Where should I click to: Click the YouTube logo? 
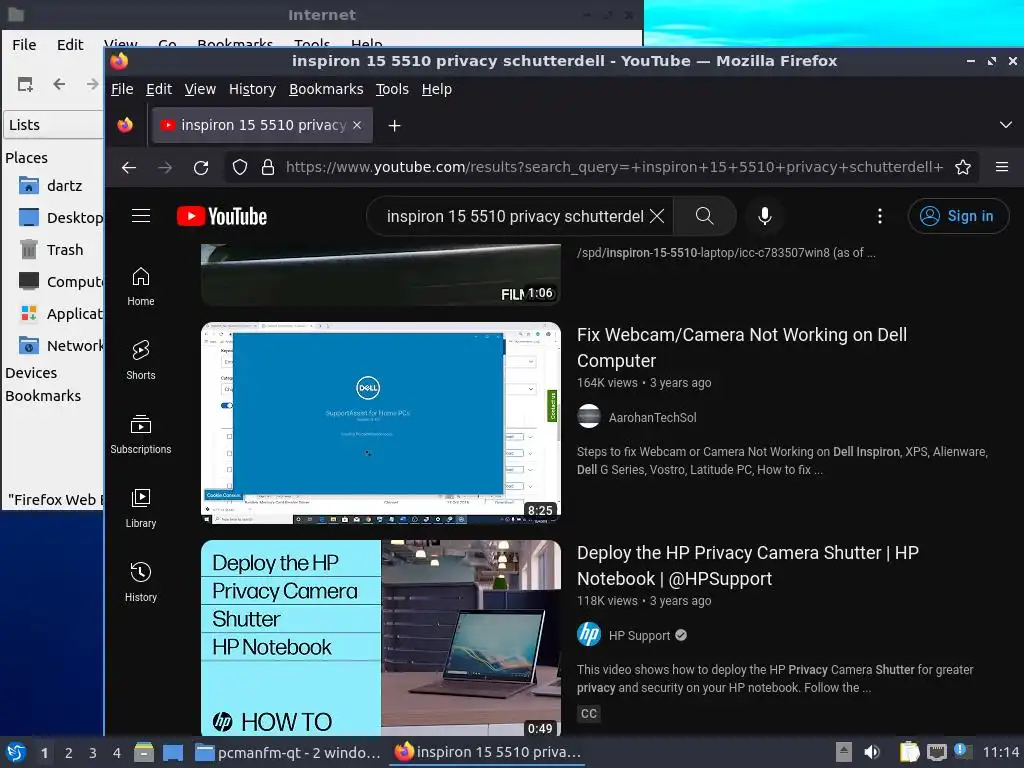tap(222, 216)
